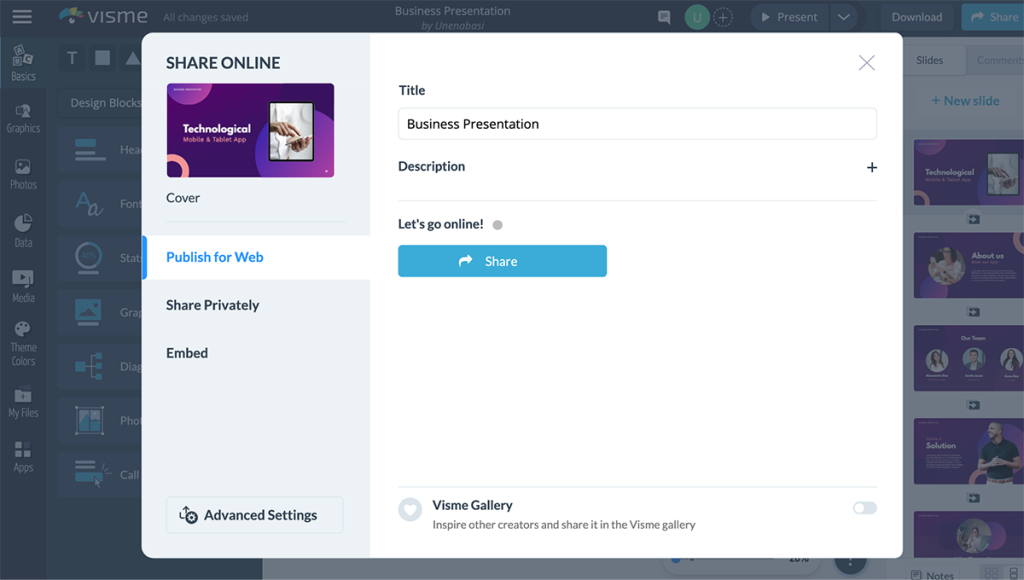1024x580 pixels.
Task: Open the Present dropdown arrow
Action: click(844, 17)
